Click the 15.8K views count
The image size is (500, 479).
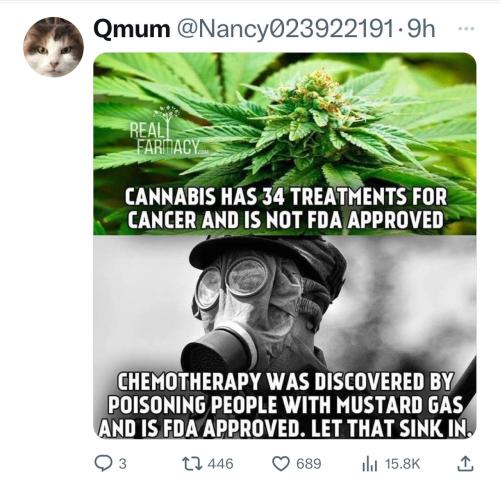[403, 464]
